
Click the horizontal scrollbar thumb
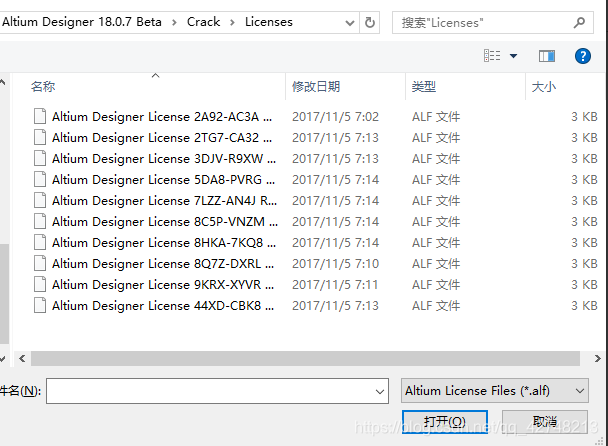[306, 359]
